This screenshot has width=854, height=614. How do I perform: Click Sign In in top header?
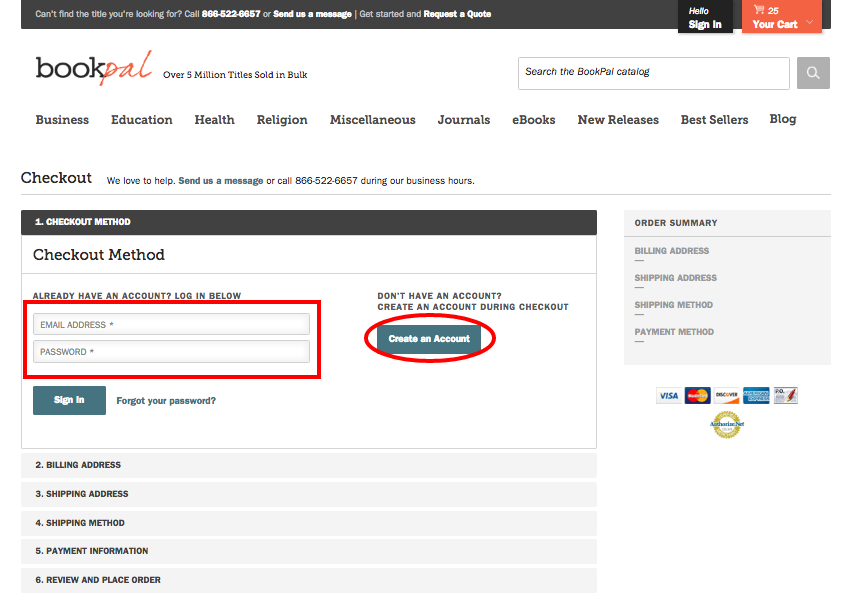[x=705, y=24]
